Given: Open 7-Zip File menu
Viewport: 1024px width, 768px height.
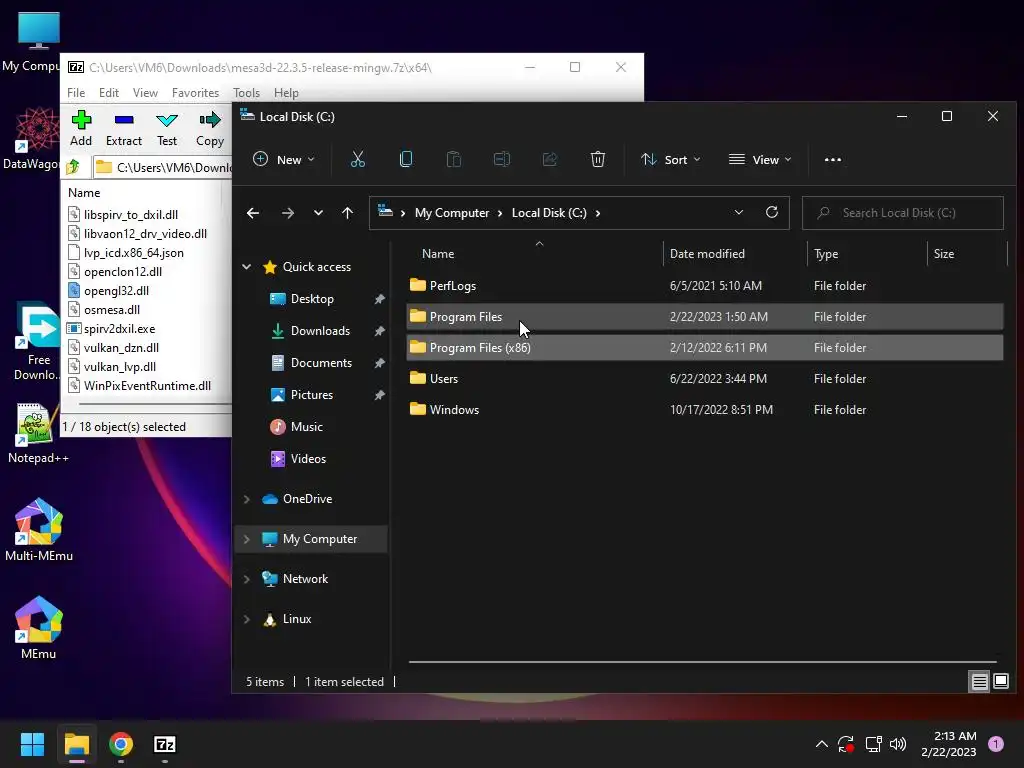Looking at the screenshot, I should click(x=76, y=93).
